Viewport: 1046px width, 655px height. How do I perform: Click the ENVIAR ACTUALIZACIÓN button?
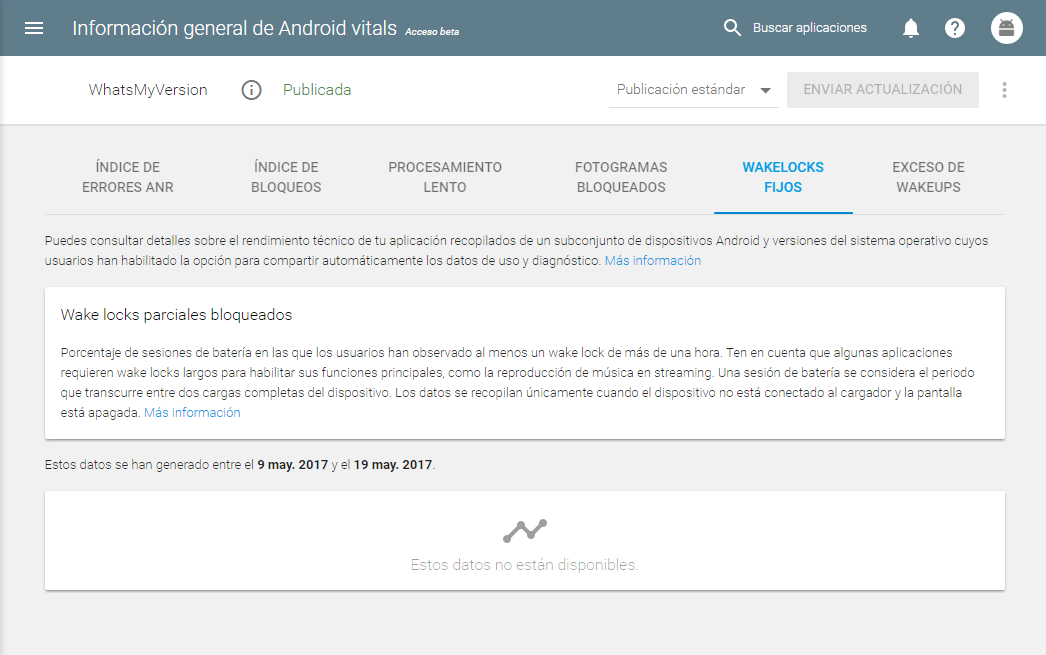pyautogui.click(x=883, y=90)
